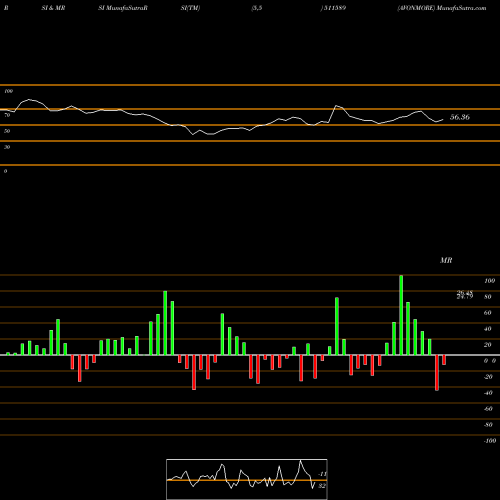Click the -80 label on MR axis

(488, 425)
